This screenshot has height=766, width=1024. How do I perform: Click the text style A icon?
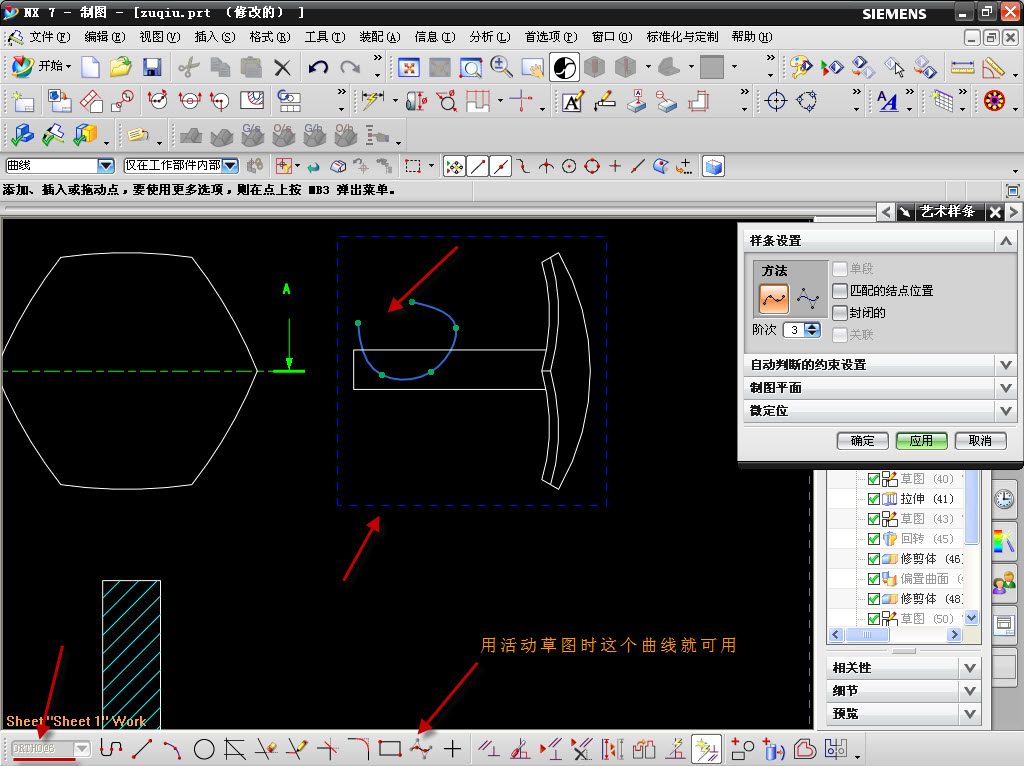[888, 101]
